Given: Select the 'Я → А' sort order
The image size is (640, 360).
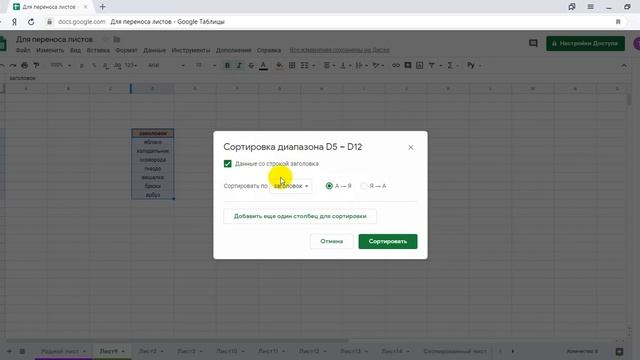Looking at the screenshot, I should coord(364,186).
